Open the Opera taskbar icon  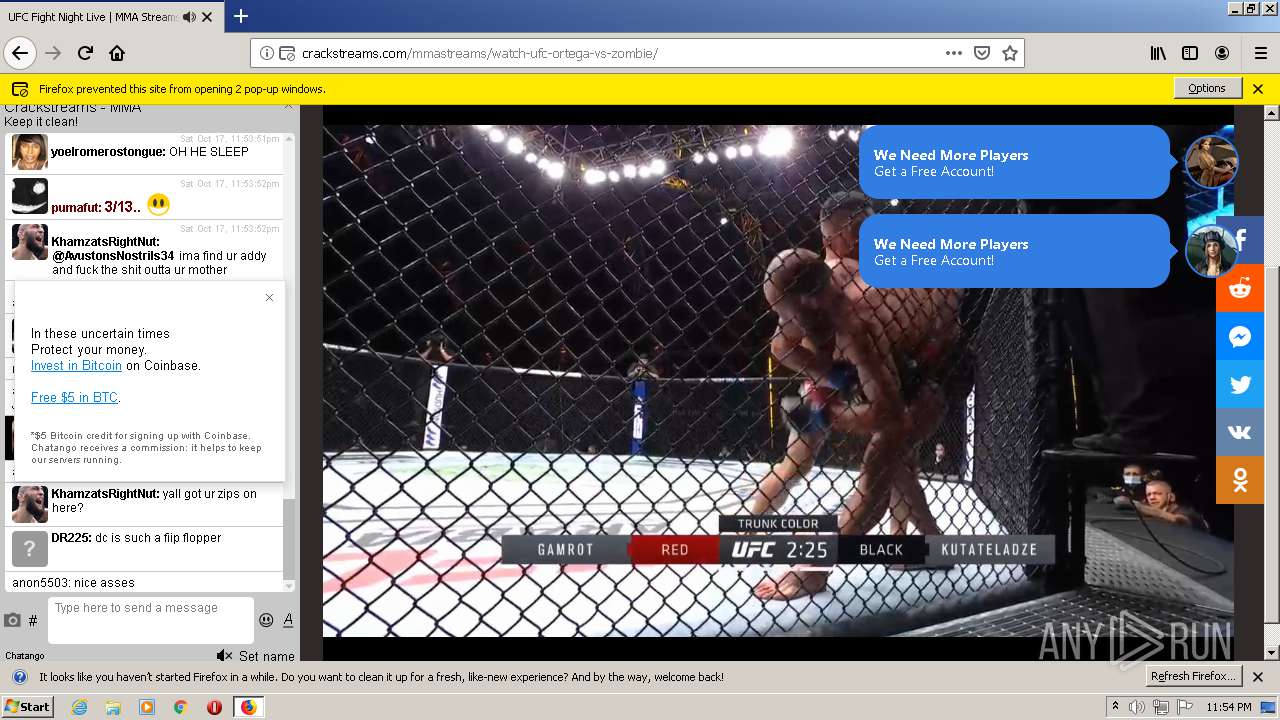point(214,707)
